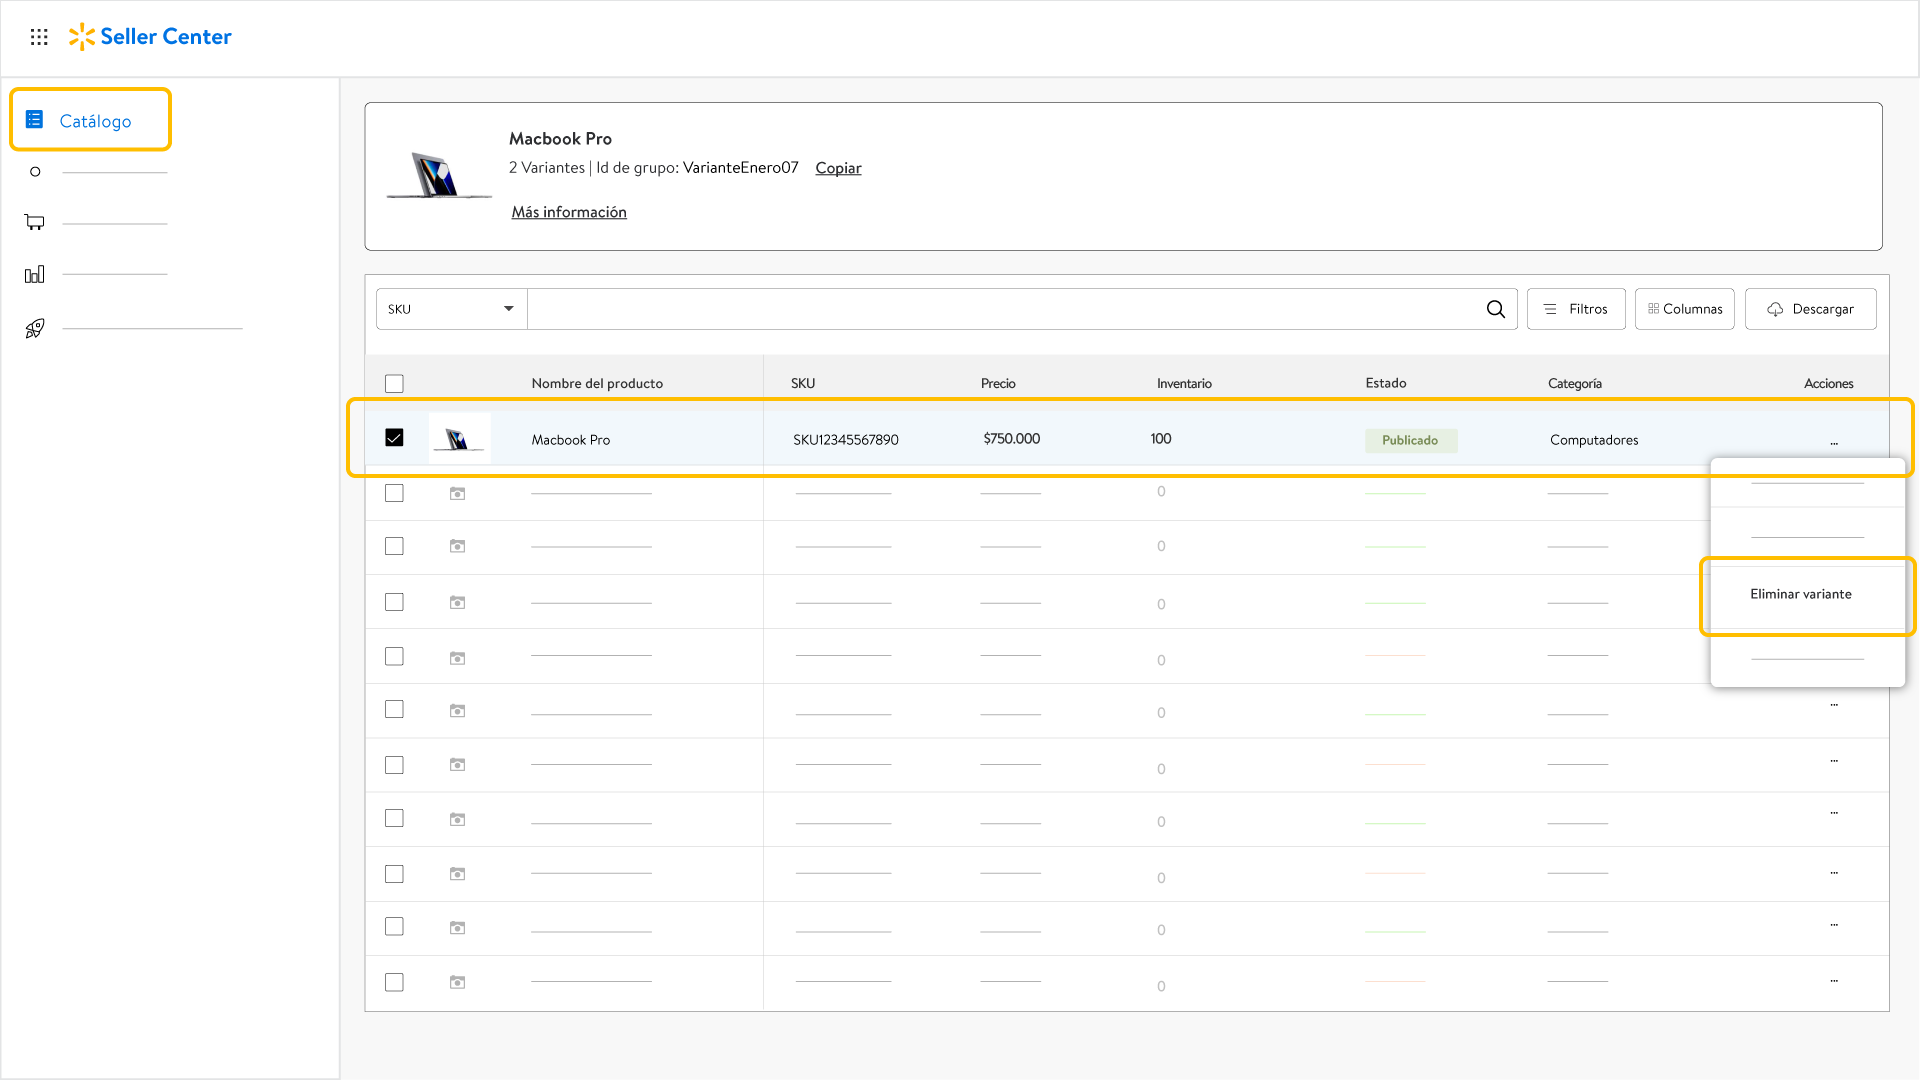1920x1080 pixels.
Task: Expand the SKU search type dropdown
Action: pyautogui.click(x=451, y=309)
